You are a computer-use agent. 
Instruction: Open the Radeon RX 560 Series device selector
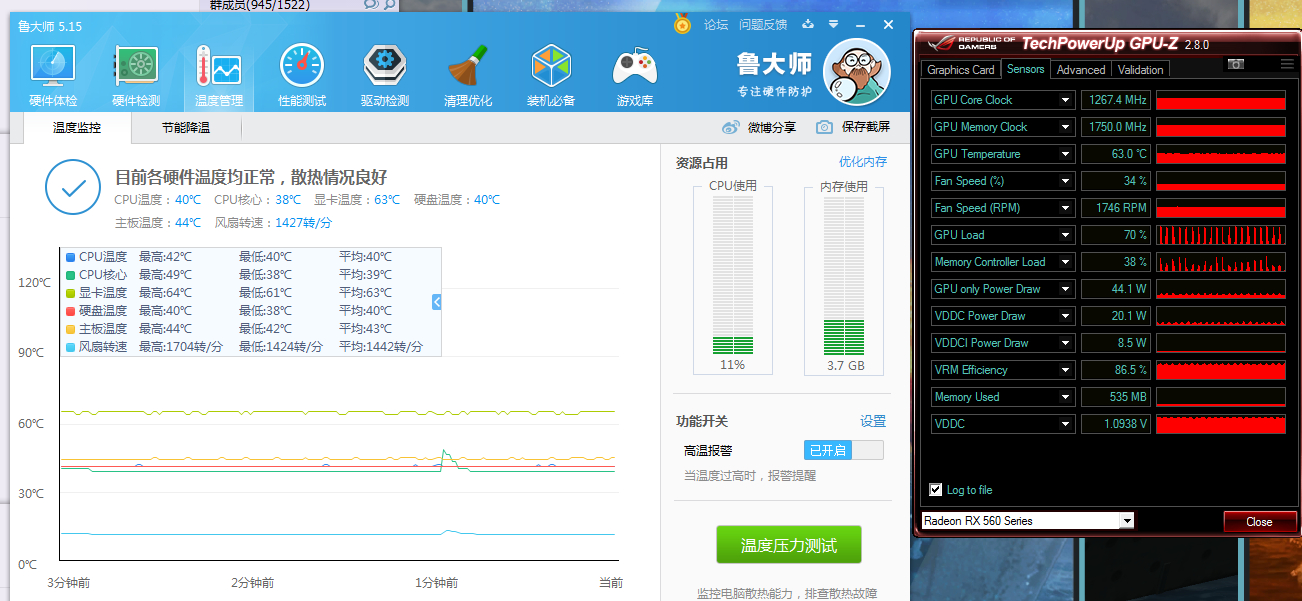1027,521
